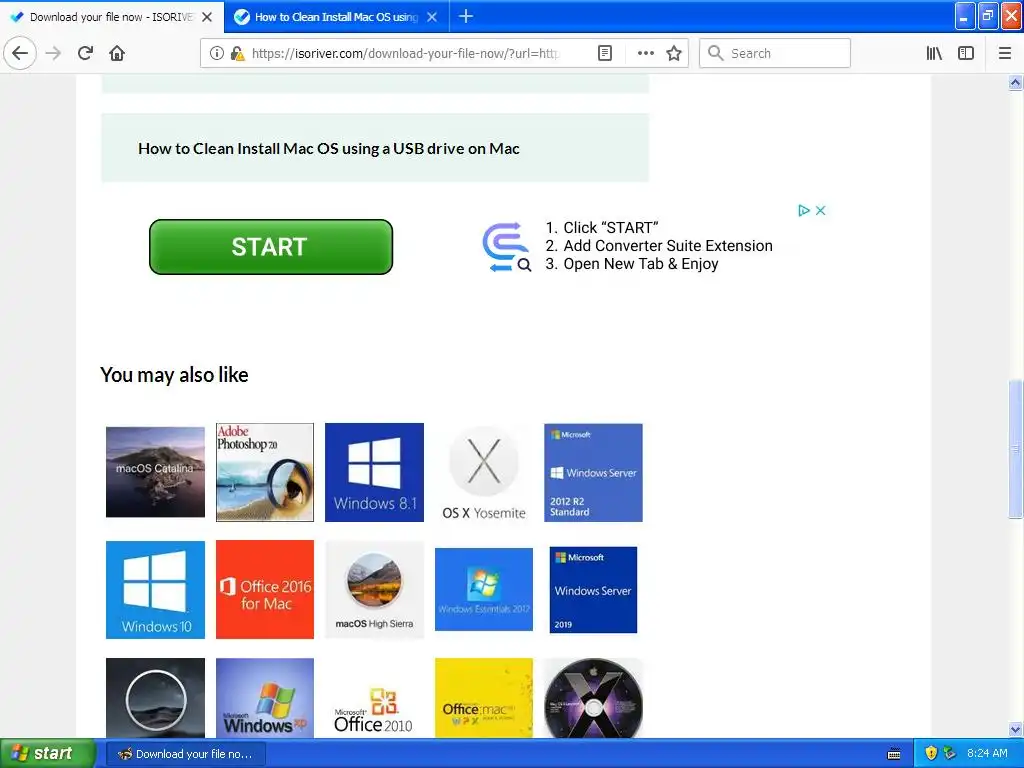The width and height of the screenshot is (1024, 768).
Task: Close the Converter Suite advertisement
Action: click(821, 210)
